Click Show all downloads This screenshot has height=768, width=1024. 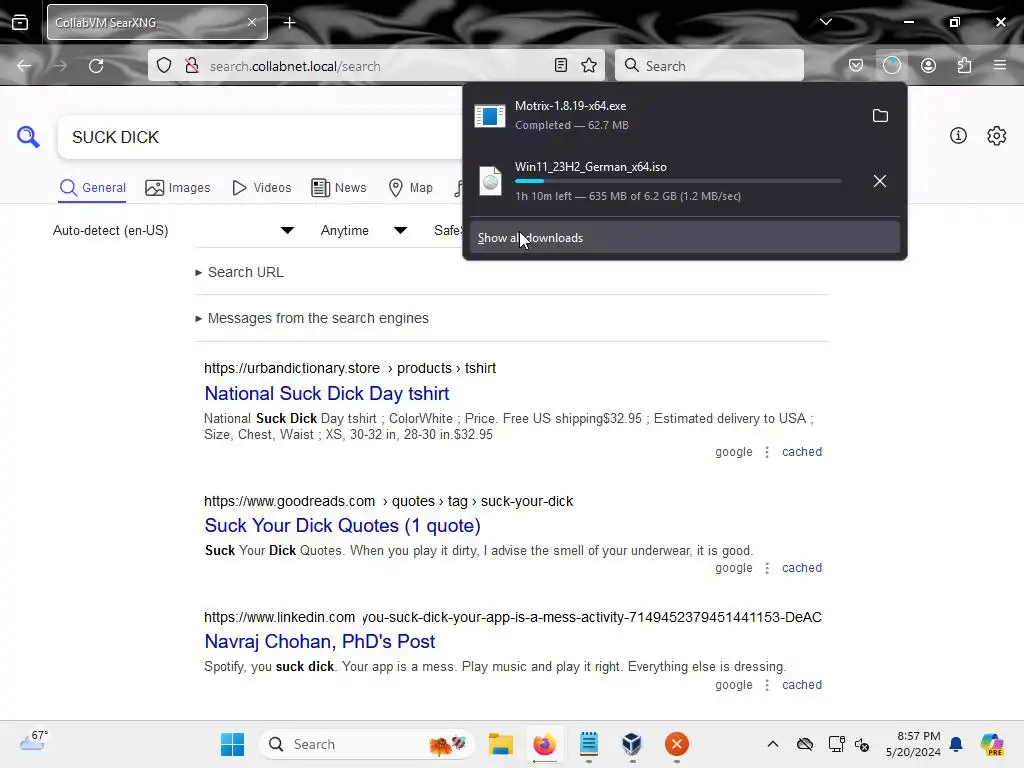tap(684, 238)
